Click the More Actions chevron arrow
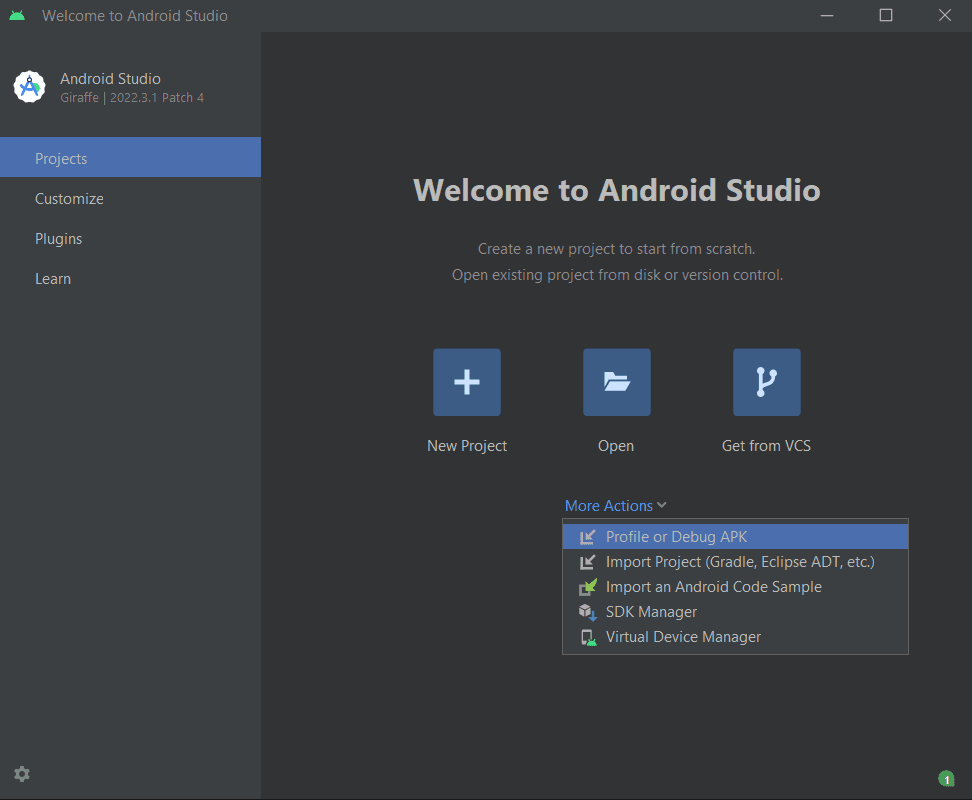Image resolution: width=972 pixels, height=800 pixels. (662, 506)
